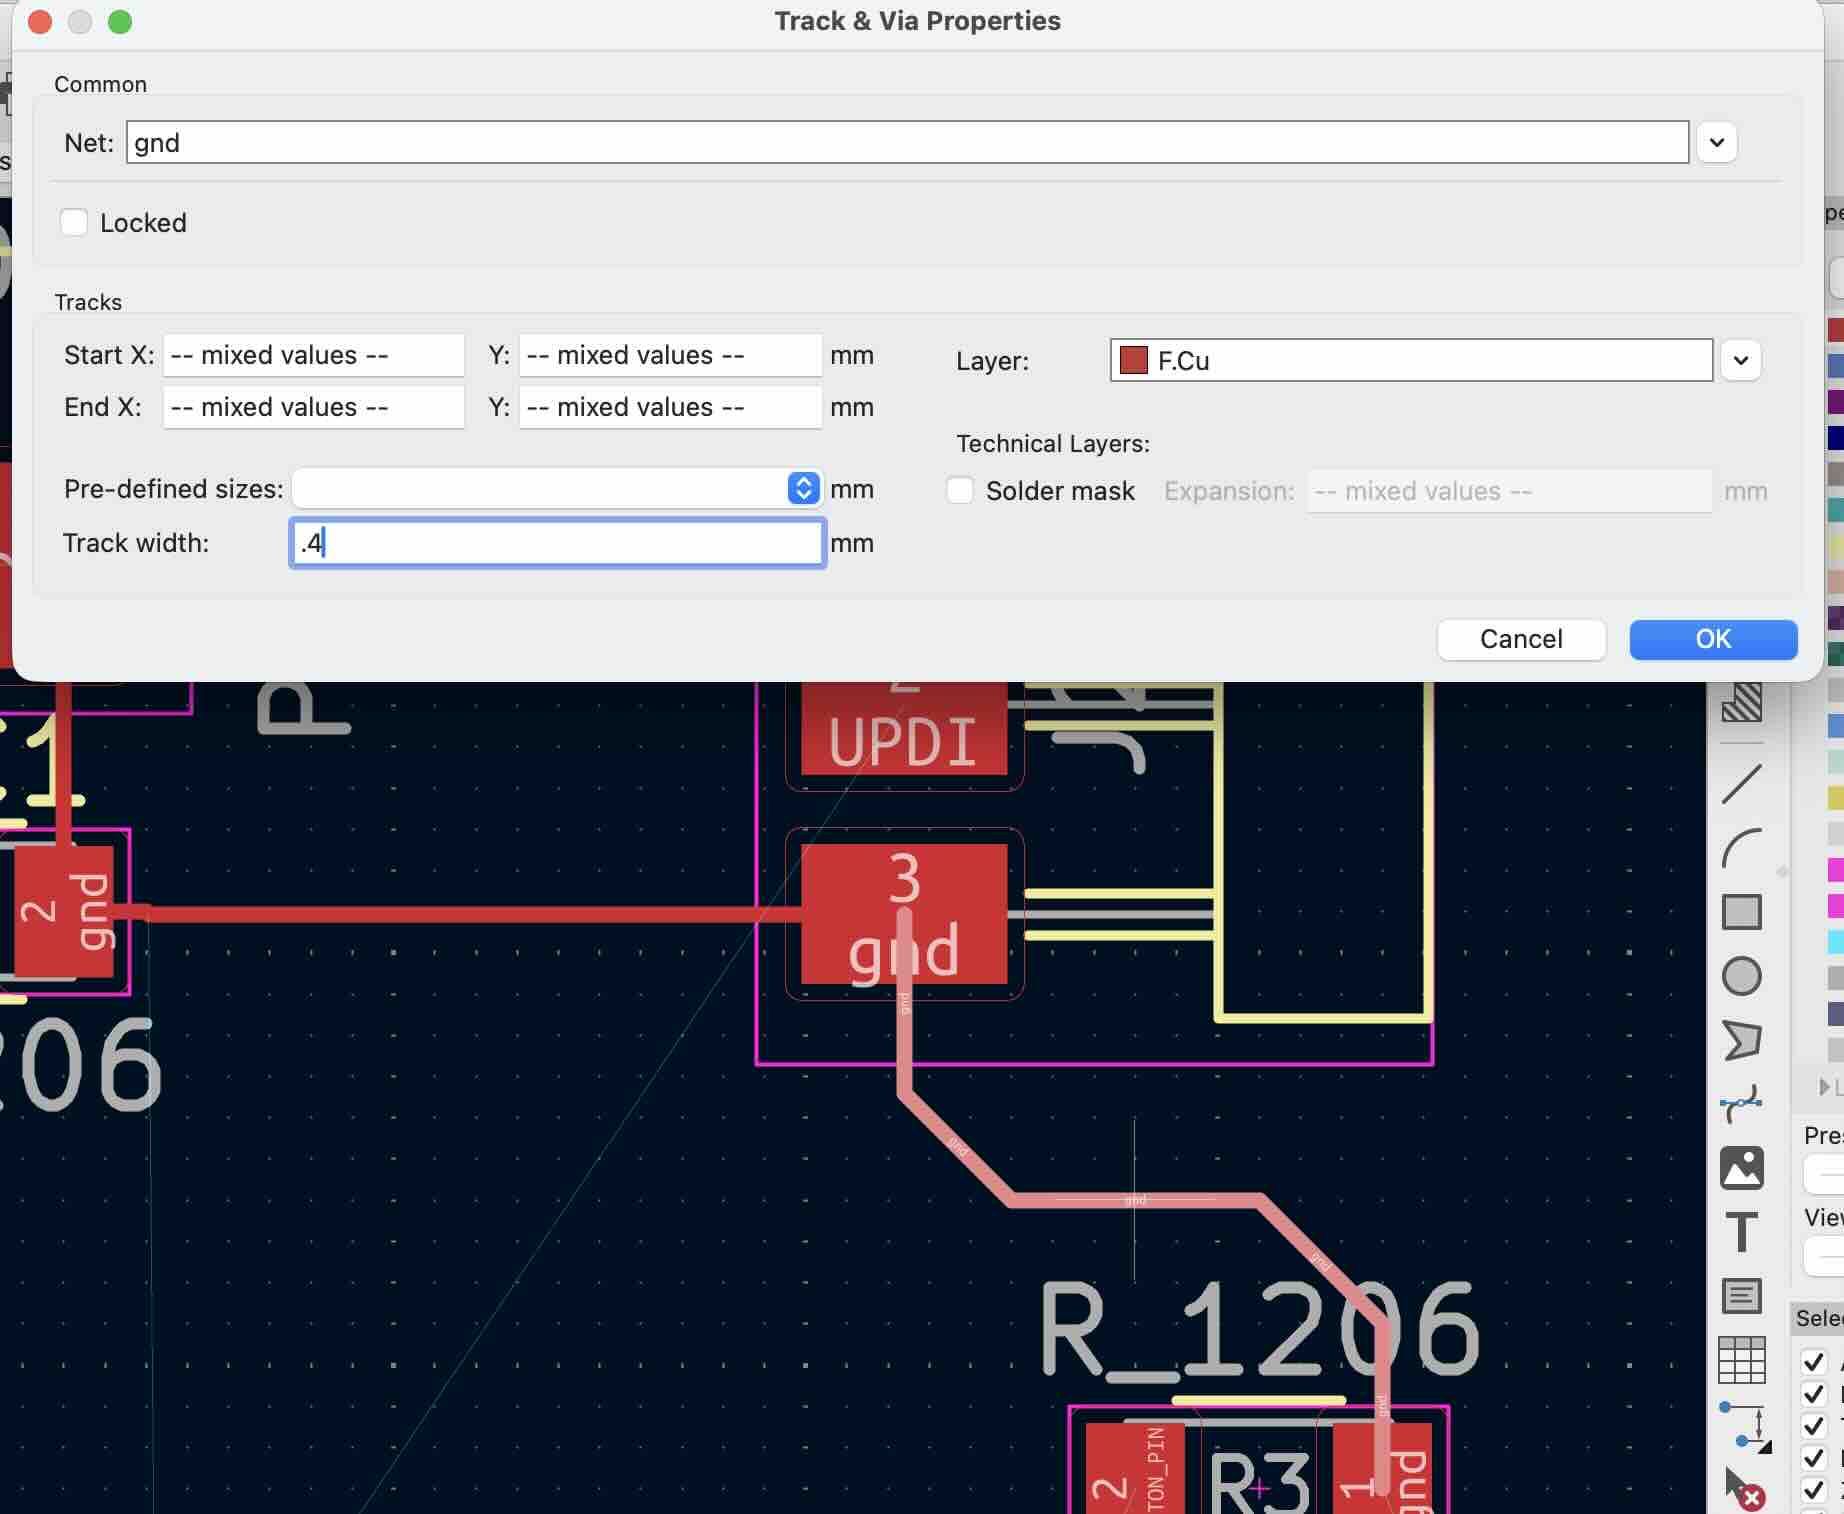Enable the Solder mask checkbox
The height and width of the screenshot is (1514, 1844).
click(960, 490)
